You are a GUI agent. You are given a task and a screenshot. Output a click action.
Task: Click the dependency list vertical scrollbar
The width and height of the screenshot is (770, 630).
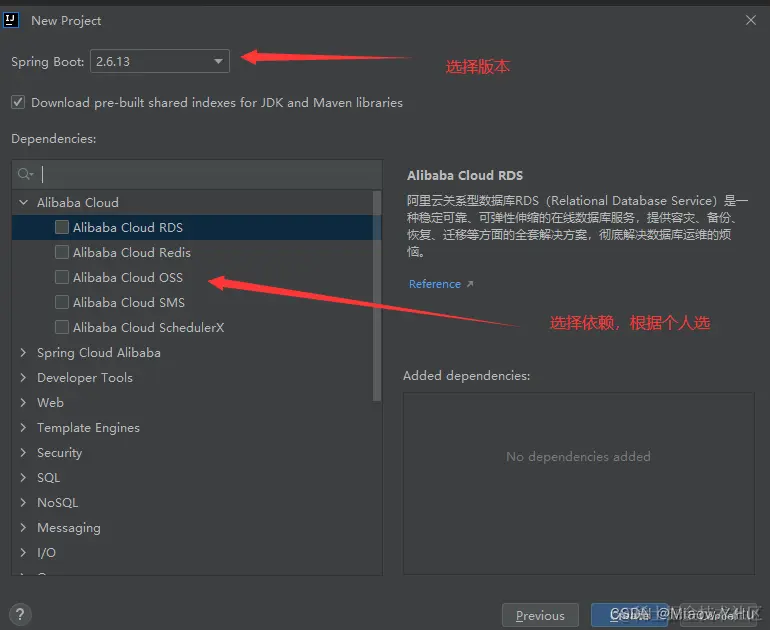(x=377, y=296)
